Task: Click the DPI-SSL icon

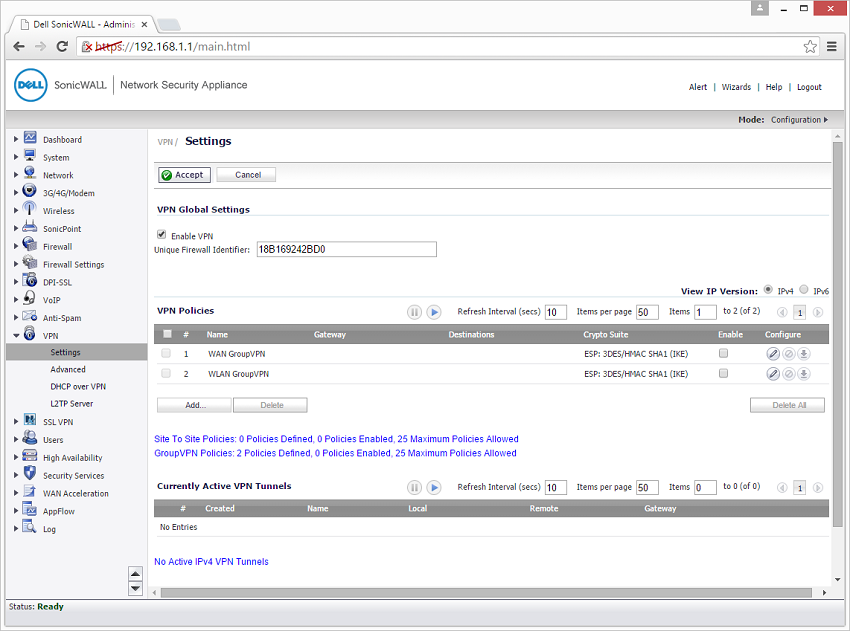Action: tap(30, 280)
